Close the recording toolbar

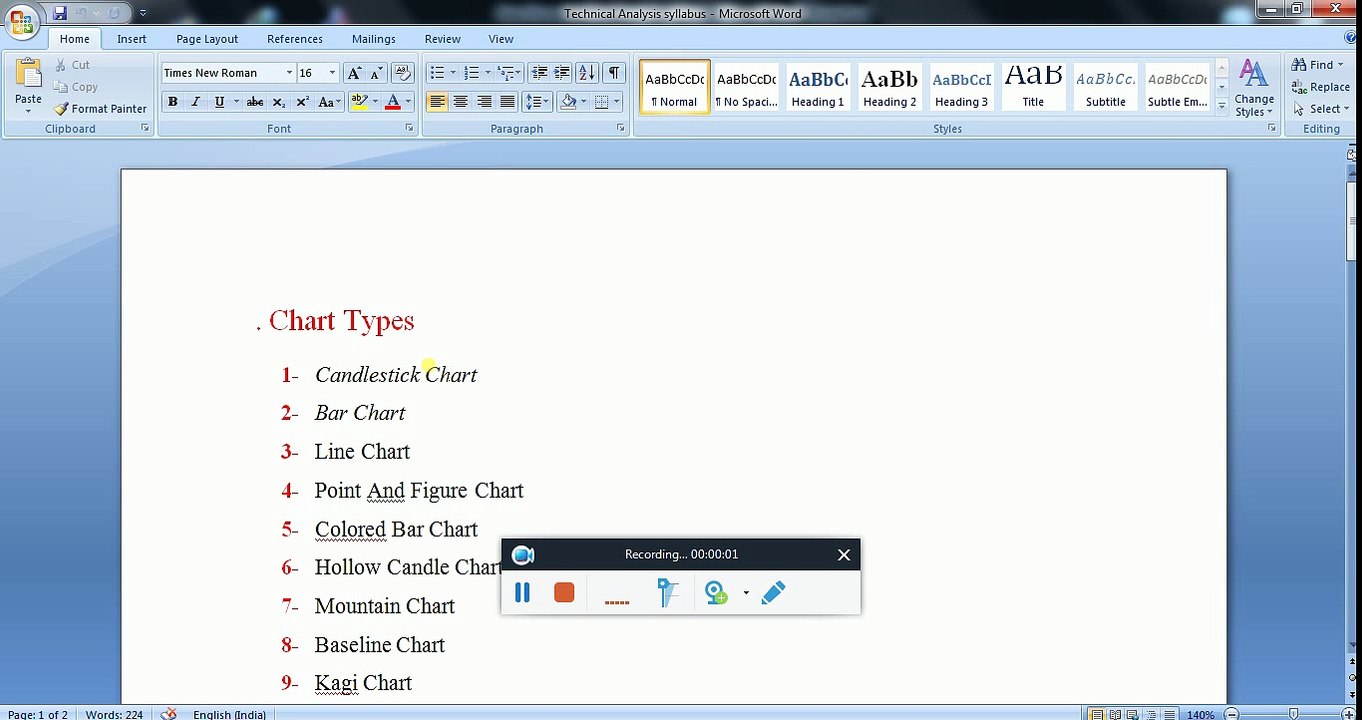pyautogui.click(x=844, y=555)
